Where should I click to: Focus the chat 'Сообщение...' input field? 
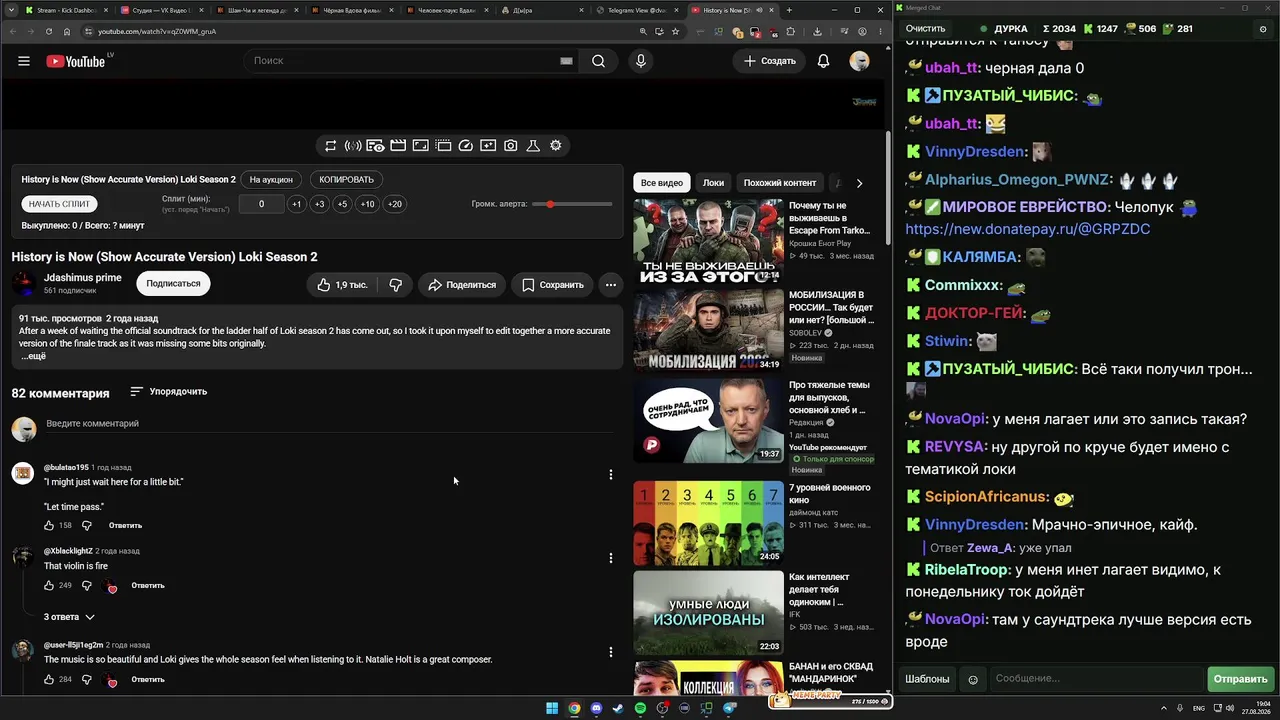tap(1097, 680)
